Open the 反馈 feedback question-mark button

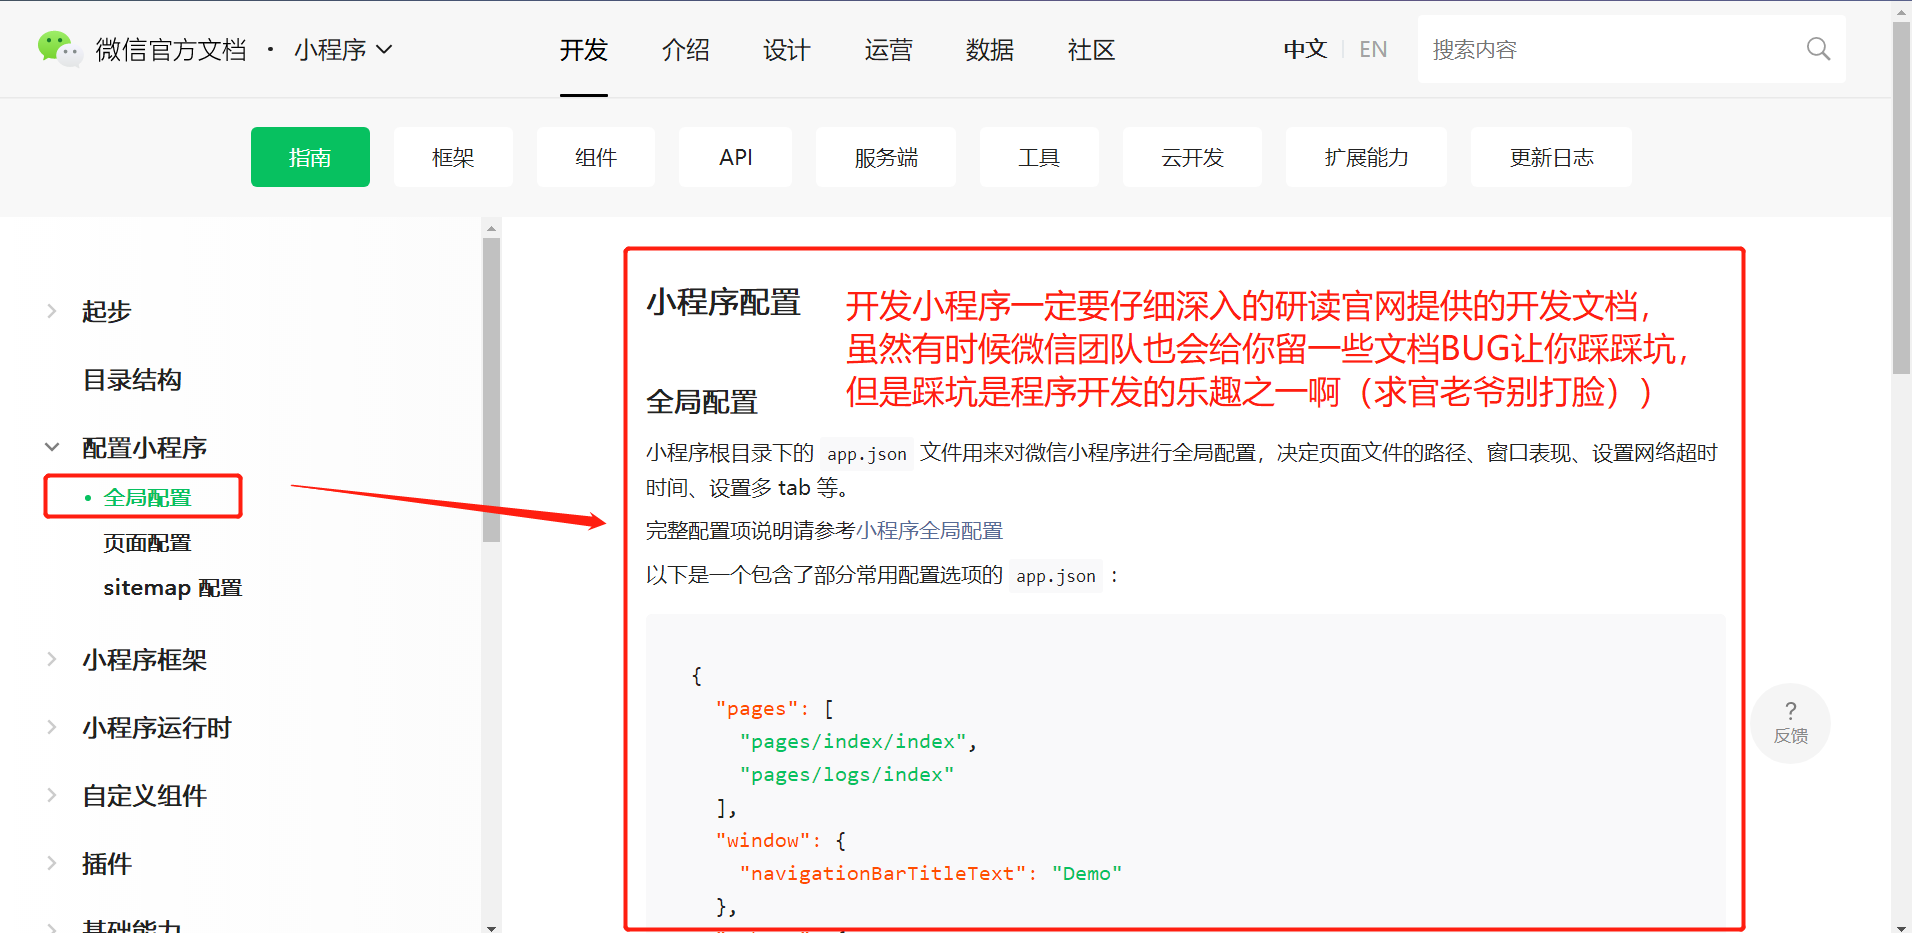1790,723
